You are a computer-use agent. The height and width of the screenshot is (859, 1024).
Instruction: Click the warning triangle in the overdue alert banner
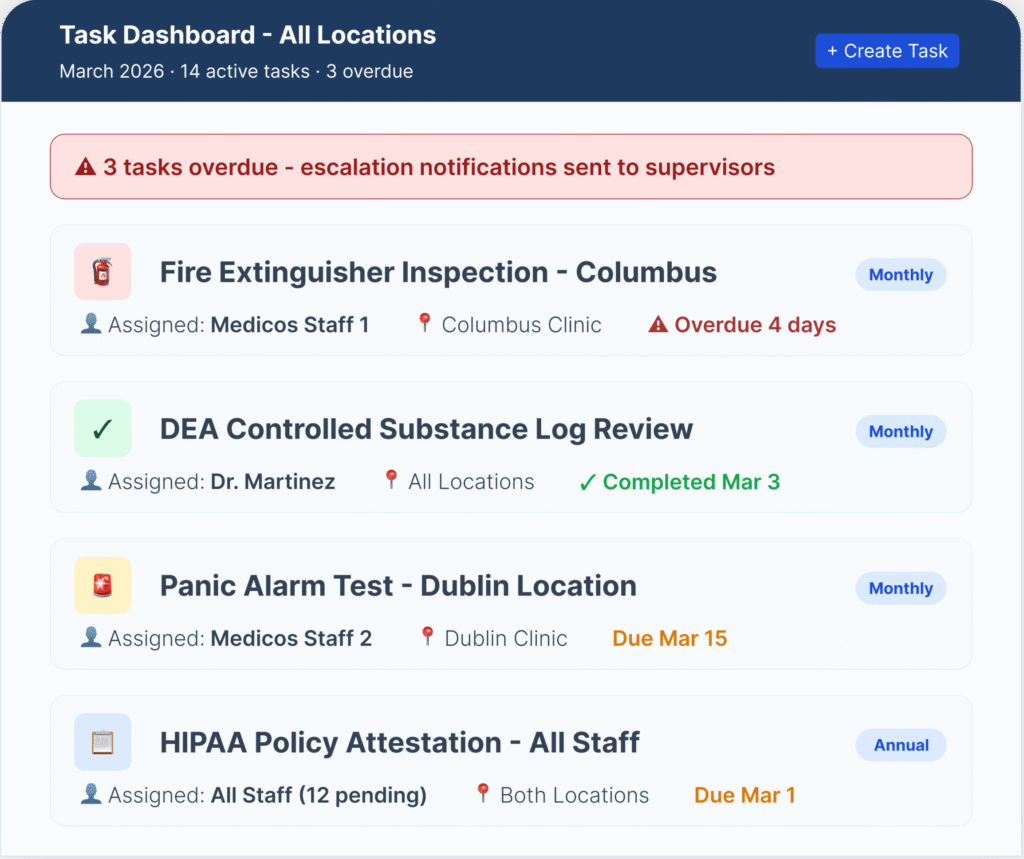(x=86, y=167)
